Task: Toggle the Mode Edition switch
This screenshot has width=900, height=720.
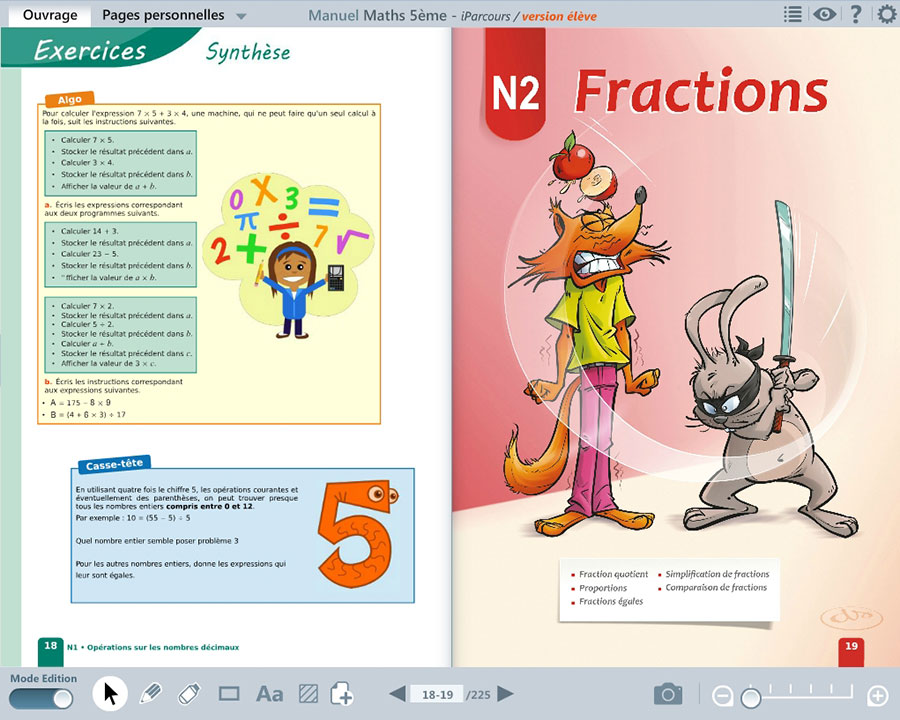Action: tap(41, 699)
